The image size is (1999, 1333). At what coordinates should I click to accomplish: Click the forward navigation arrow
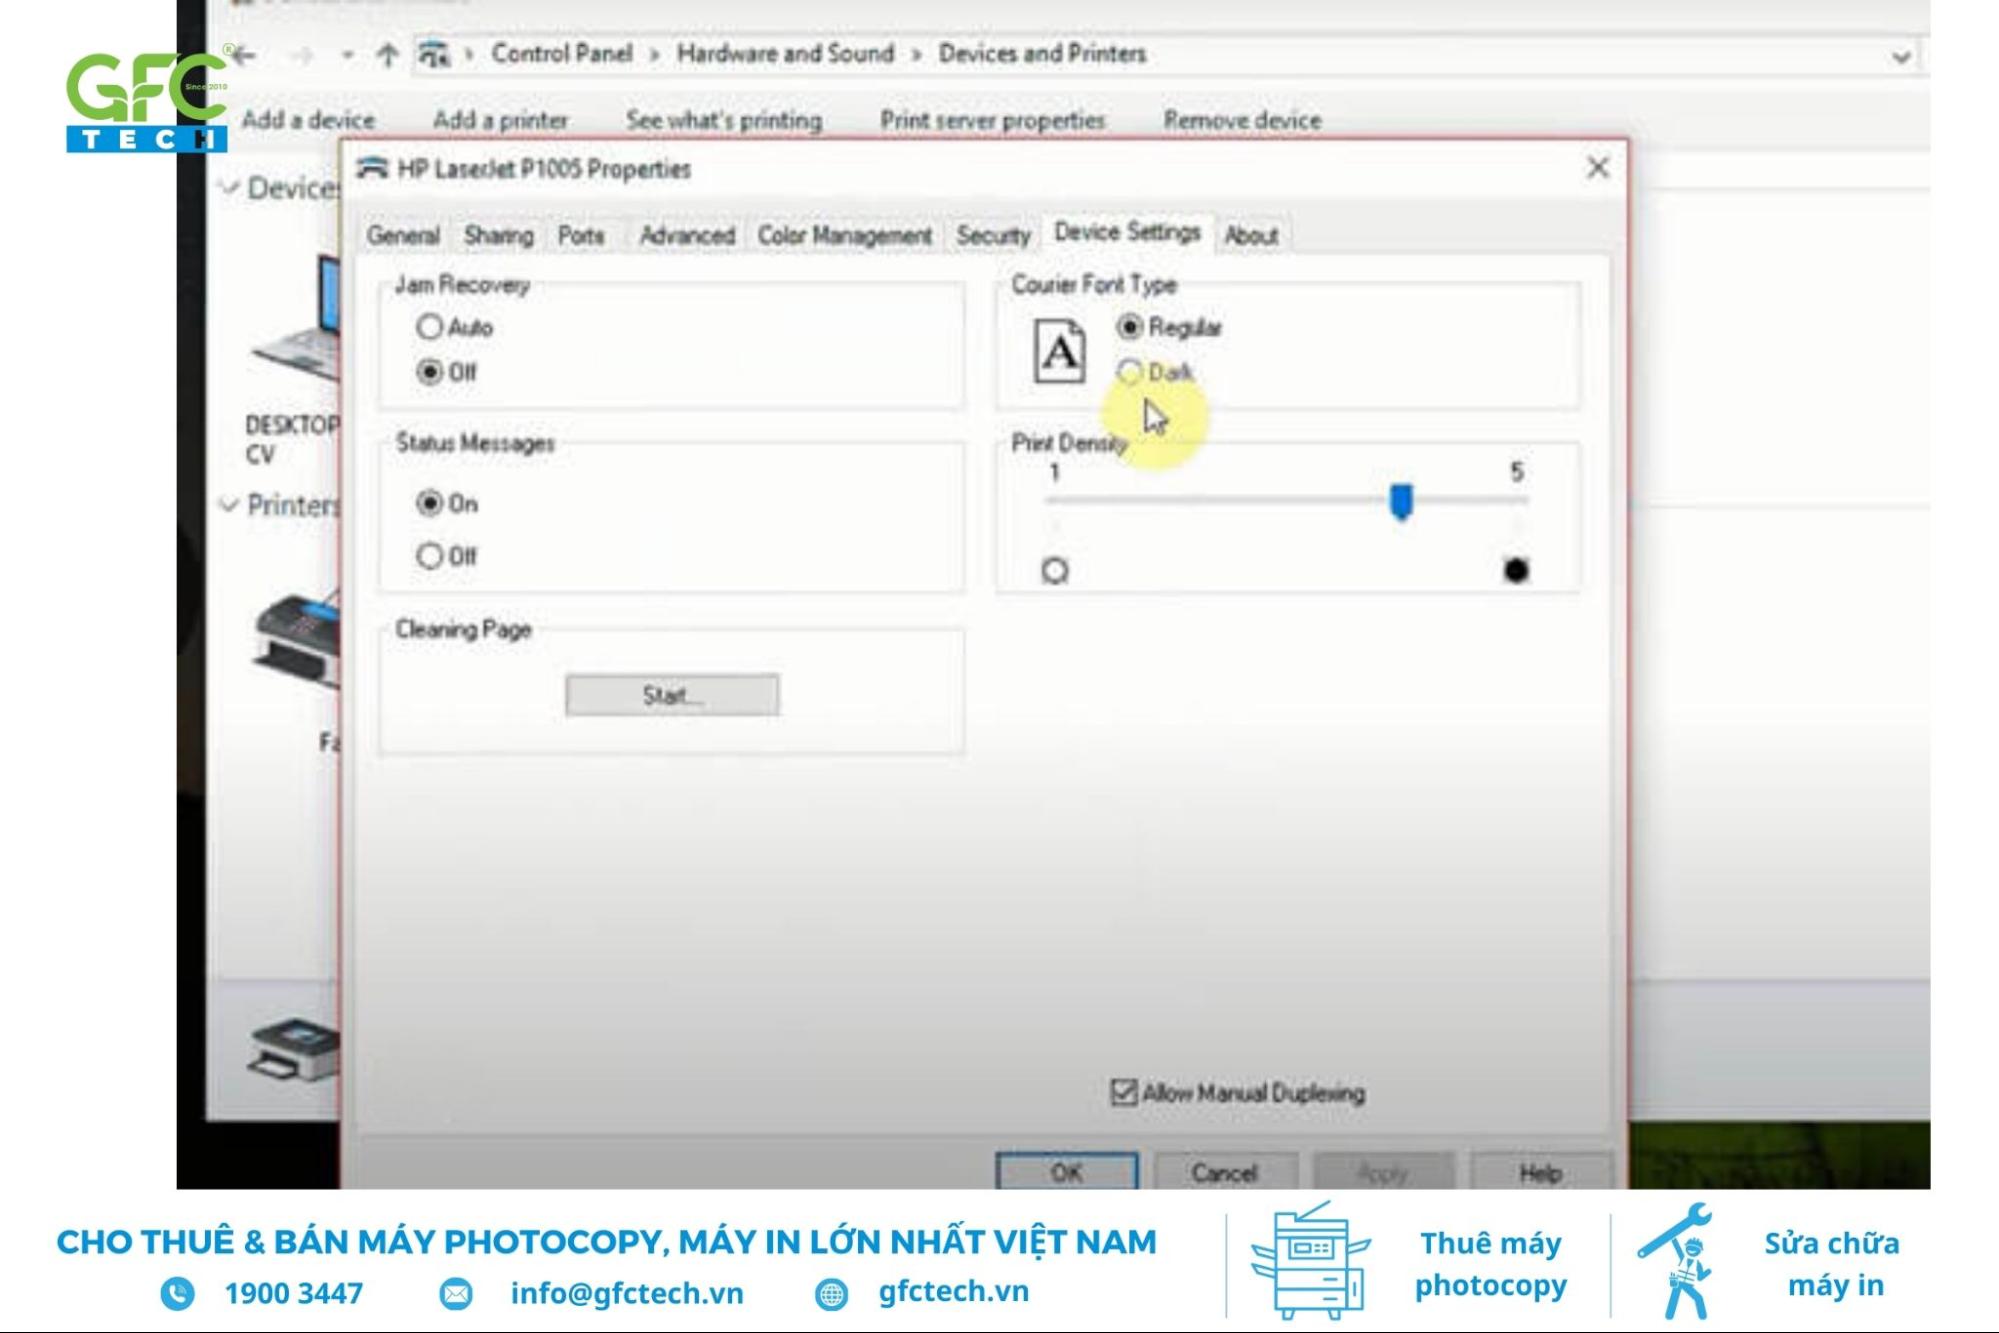coord(300,55)
